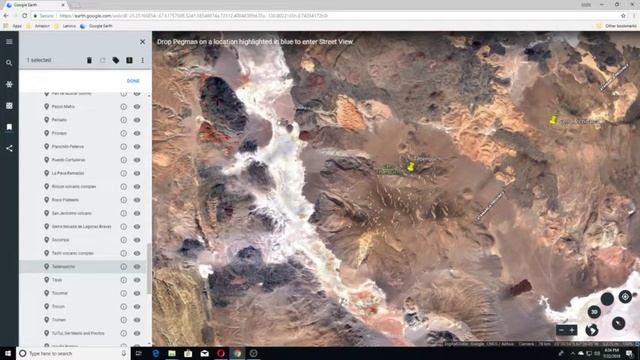Hide the Planchón-Peteroa placemark
The height and width of the screenshot is (360, 640).
coord(137,147)
